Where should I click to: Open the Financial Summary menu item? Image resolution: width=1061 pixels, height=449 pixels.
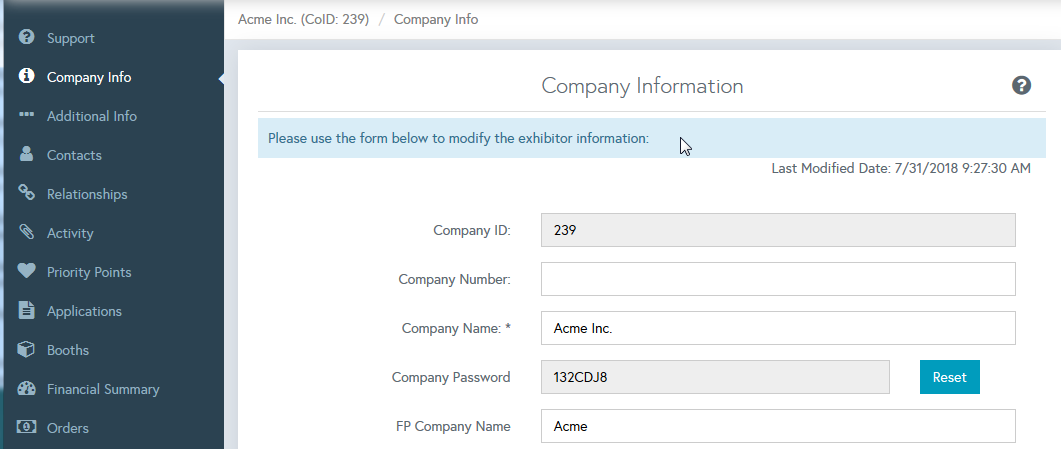[x=103, y=389]
